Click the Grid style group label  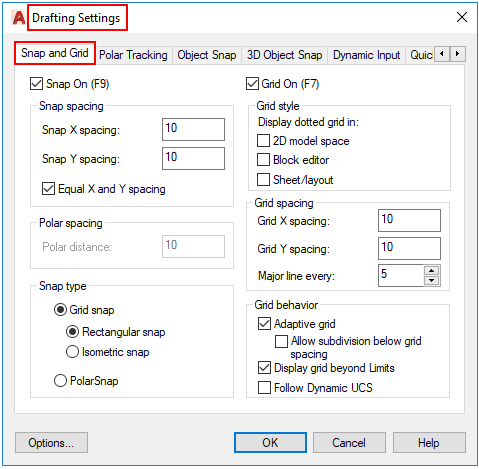click(x=278, y=106)
